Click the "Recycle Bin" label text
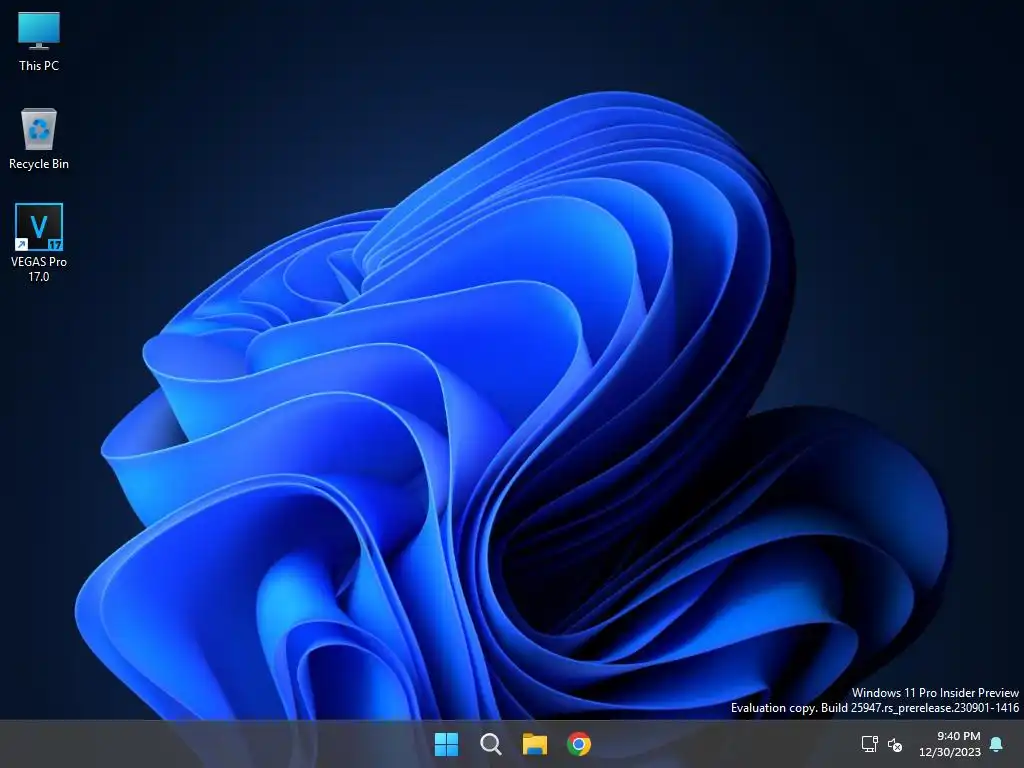This screenshot has width=1024, height=768. [x=39, y=163]
